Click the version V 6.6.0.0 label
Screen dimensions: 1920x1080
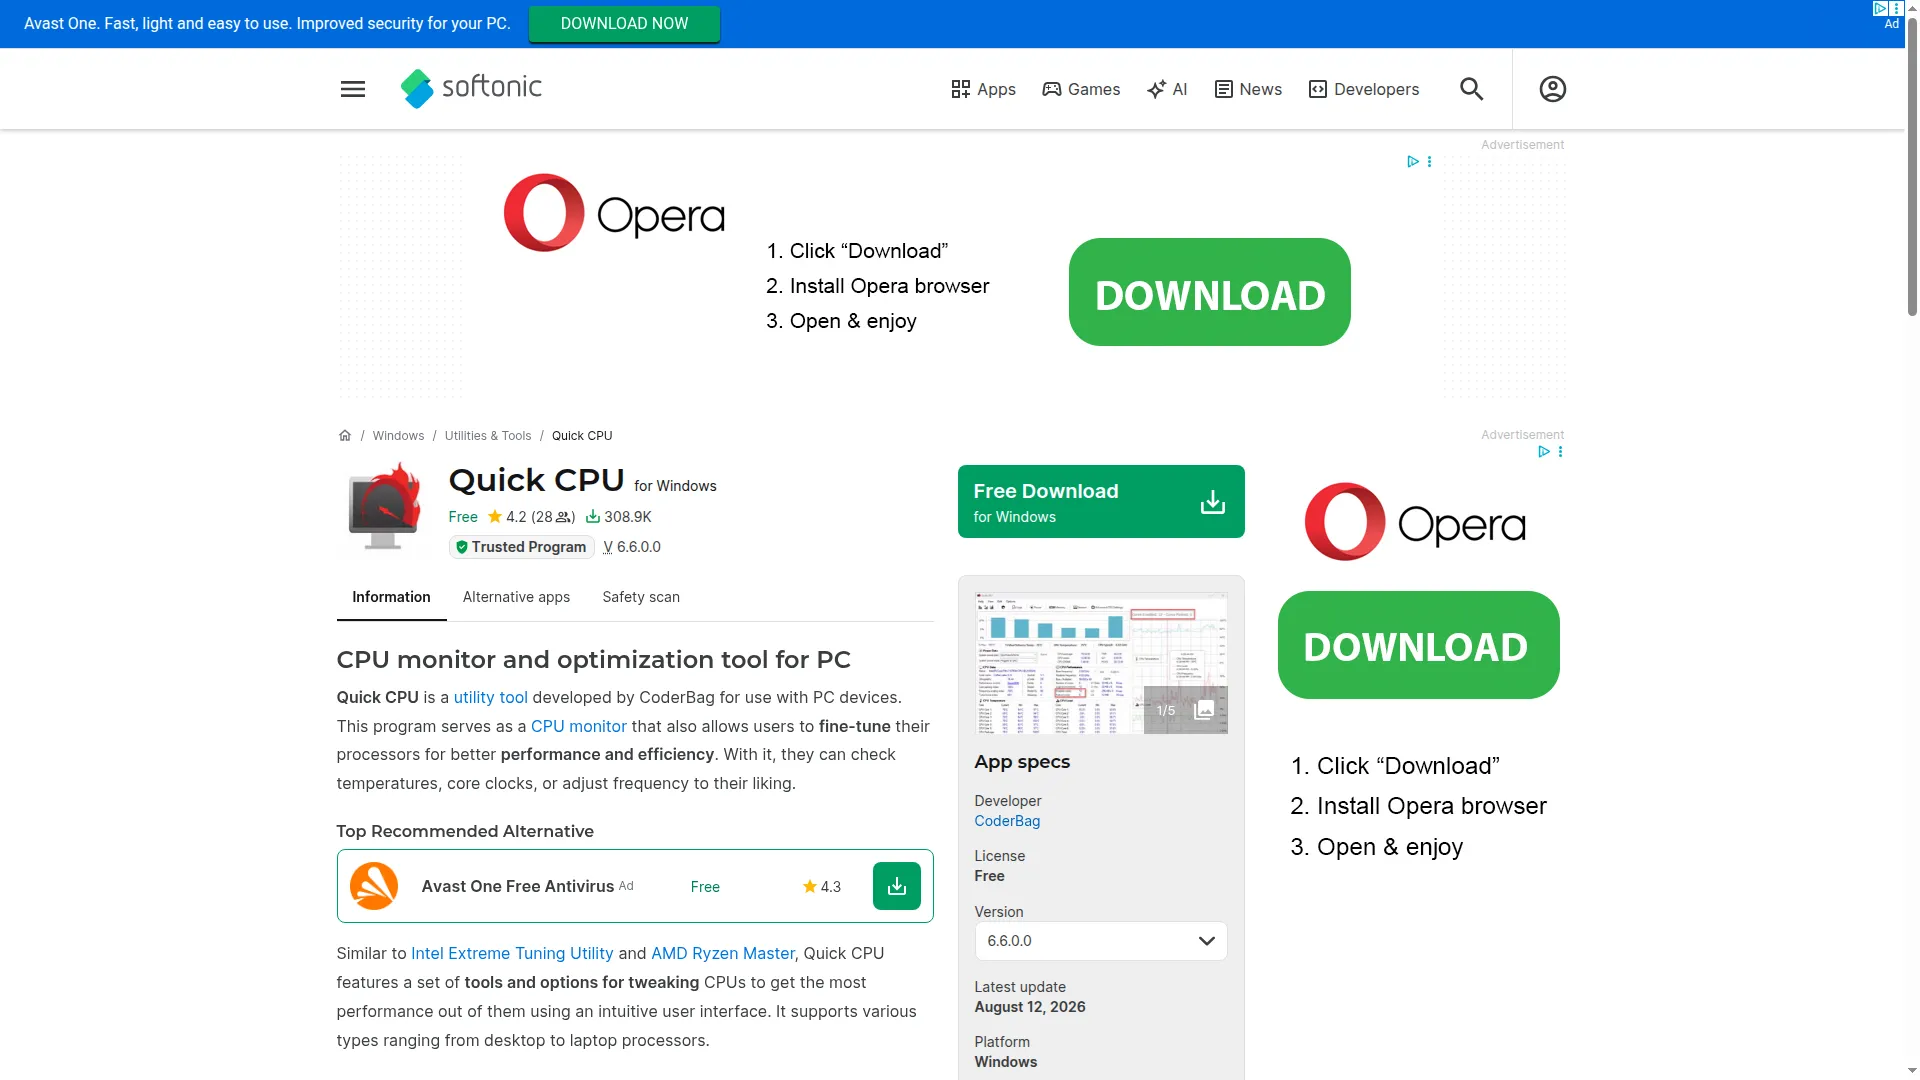pos(632,547)
